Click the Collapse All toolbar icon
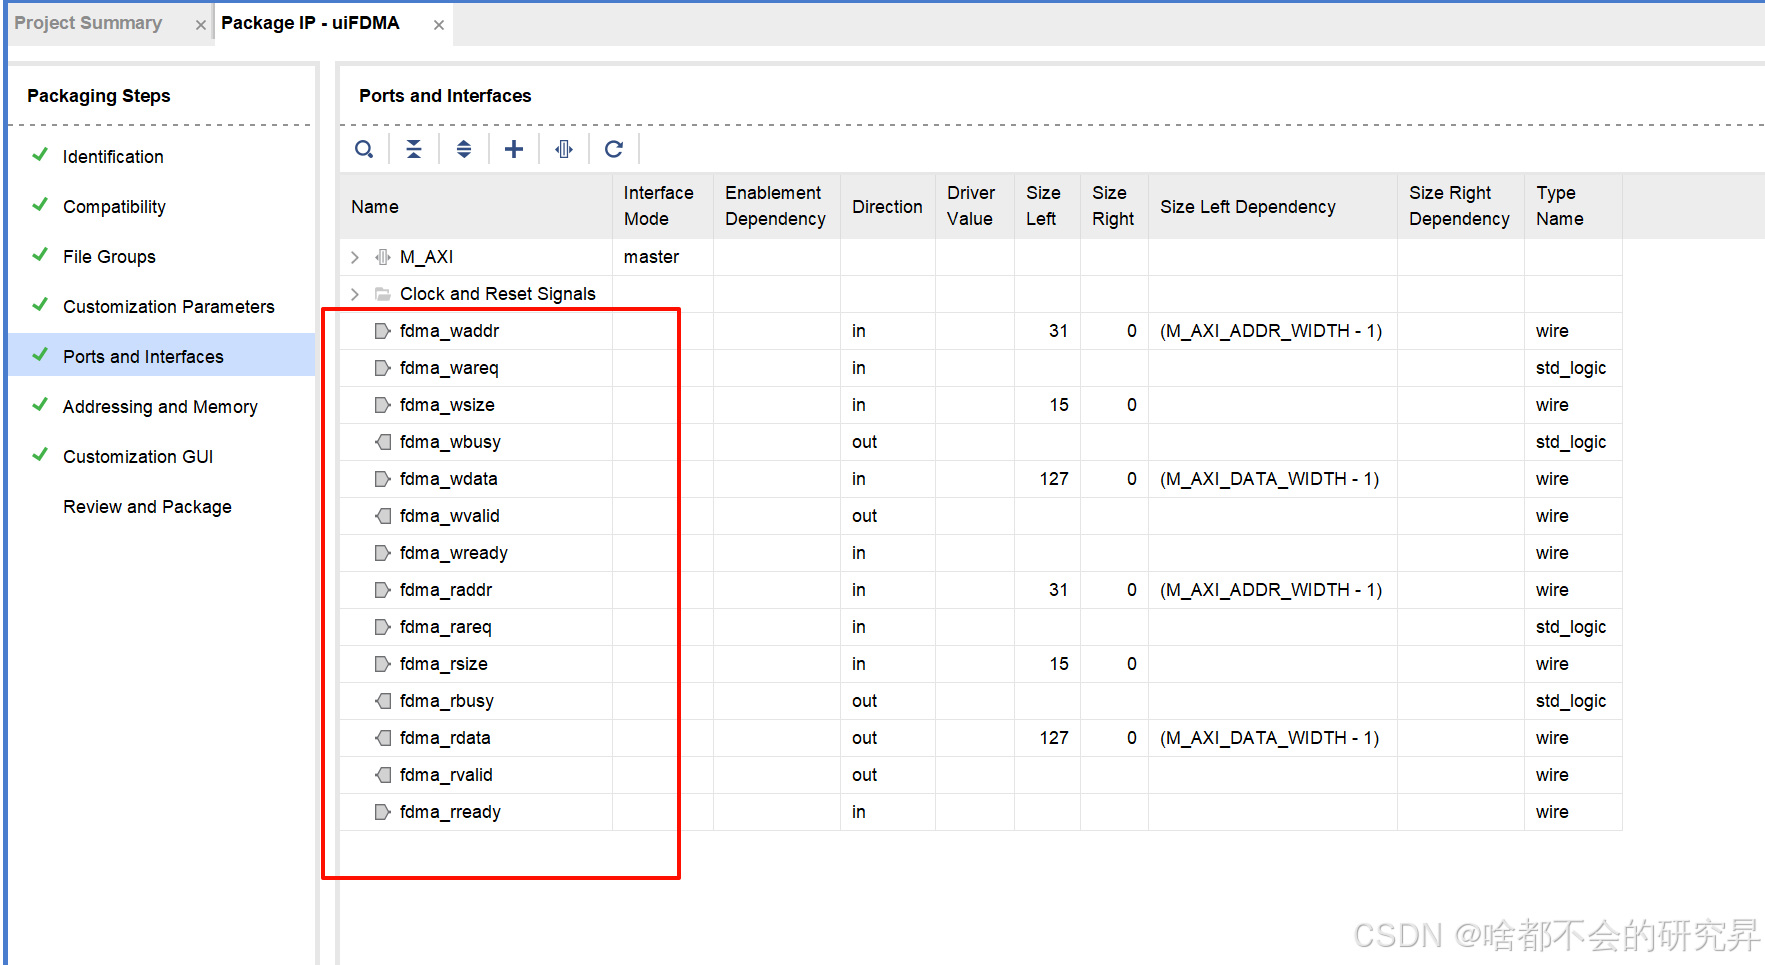The height and width of the screenshot is (965, 1765). pos(414,149)
